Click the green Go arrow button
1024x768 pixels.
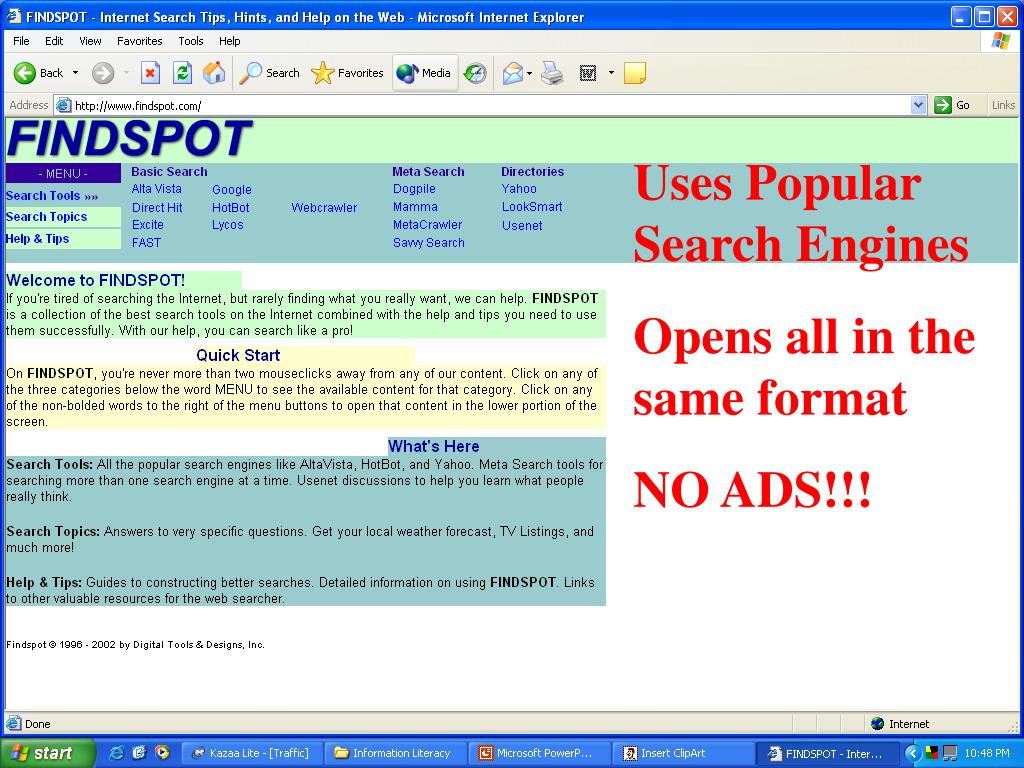(943, 105)
